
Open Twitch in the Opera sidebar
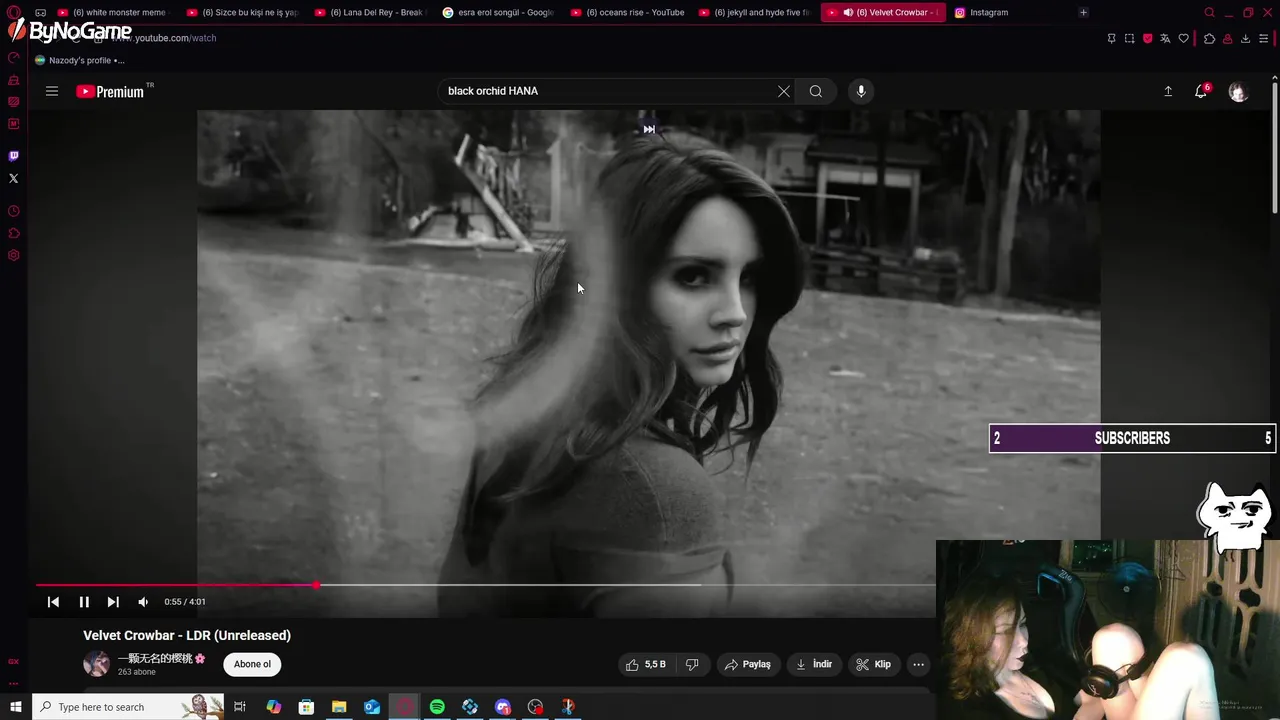click(13, 156)
